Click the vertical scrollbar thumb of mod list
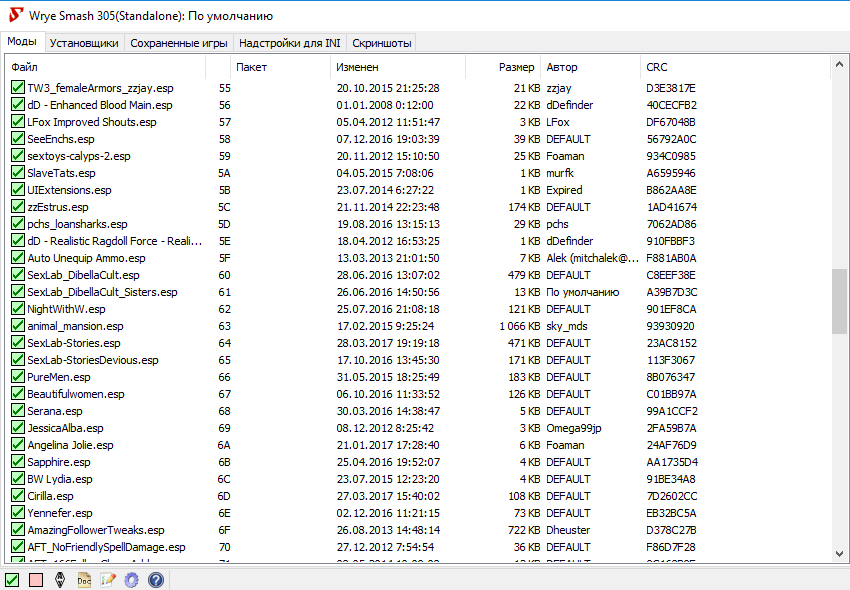Screen dimensions: 850x590 tap(839, 300)
